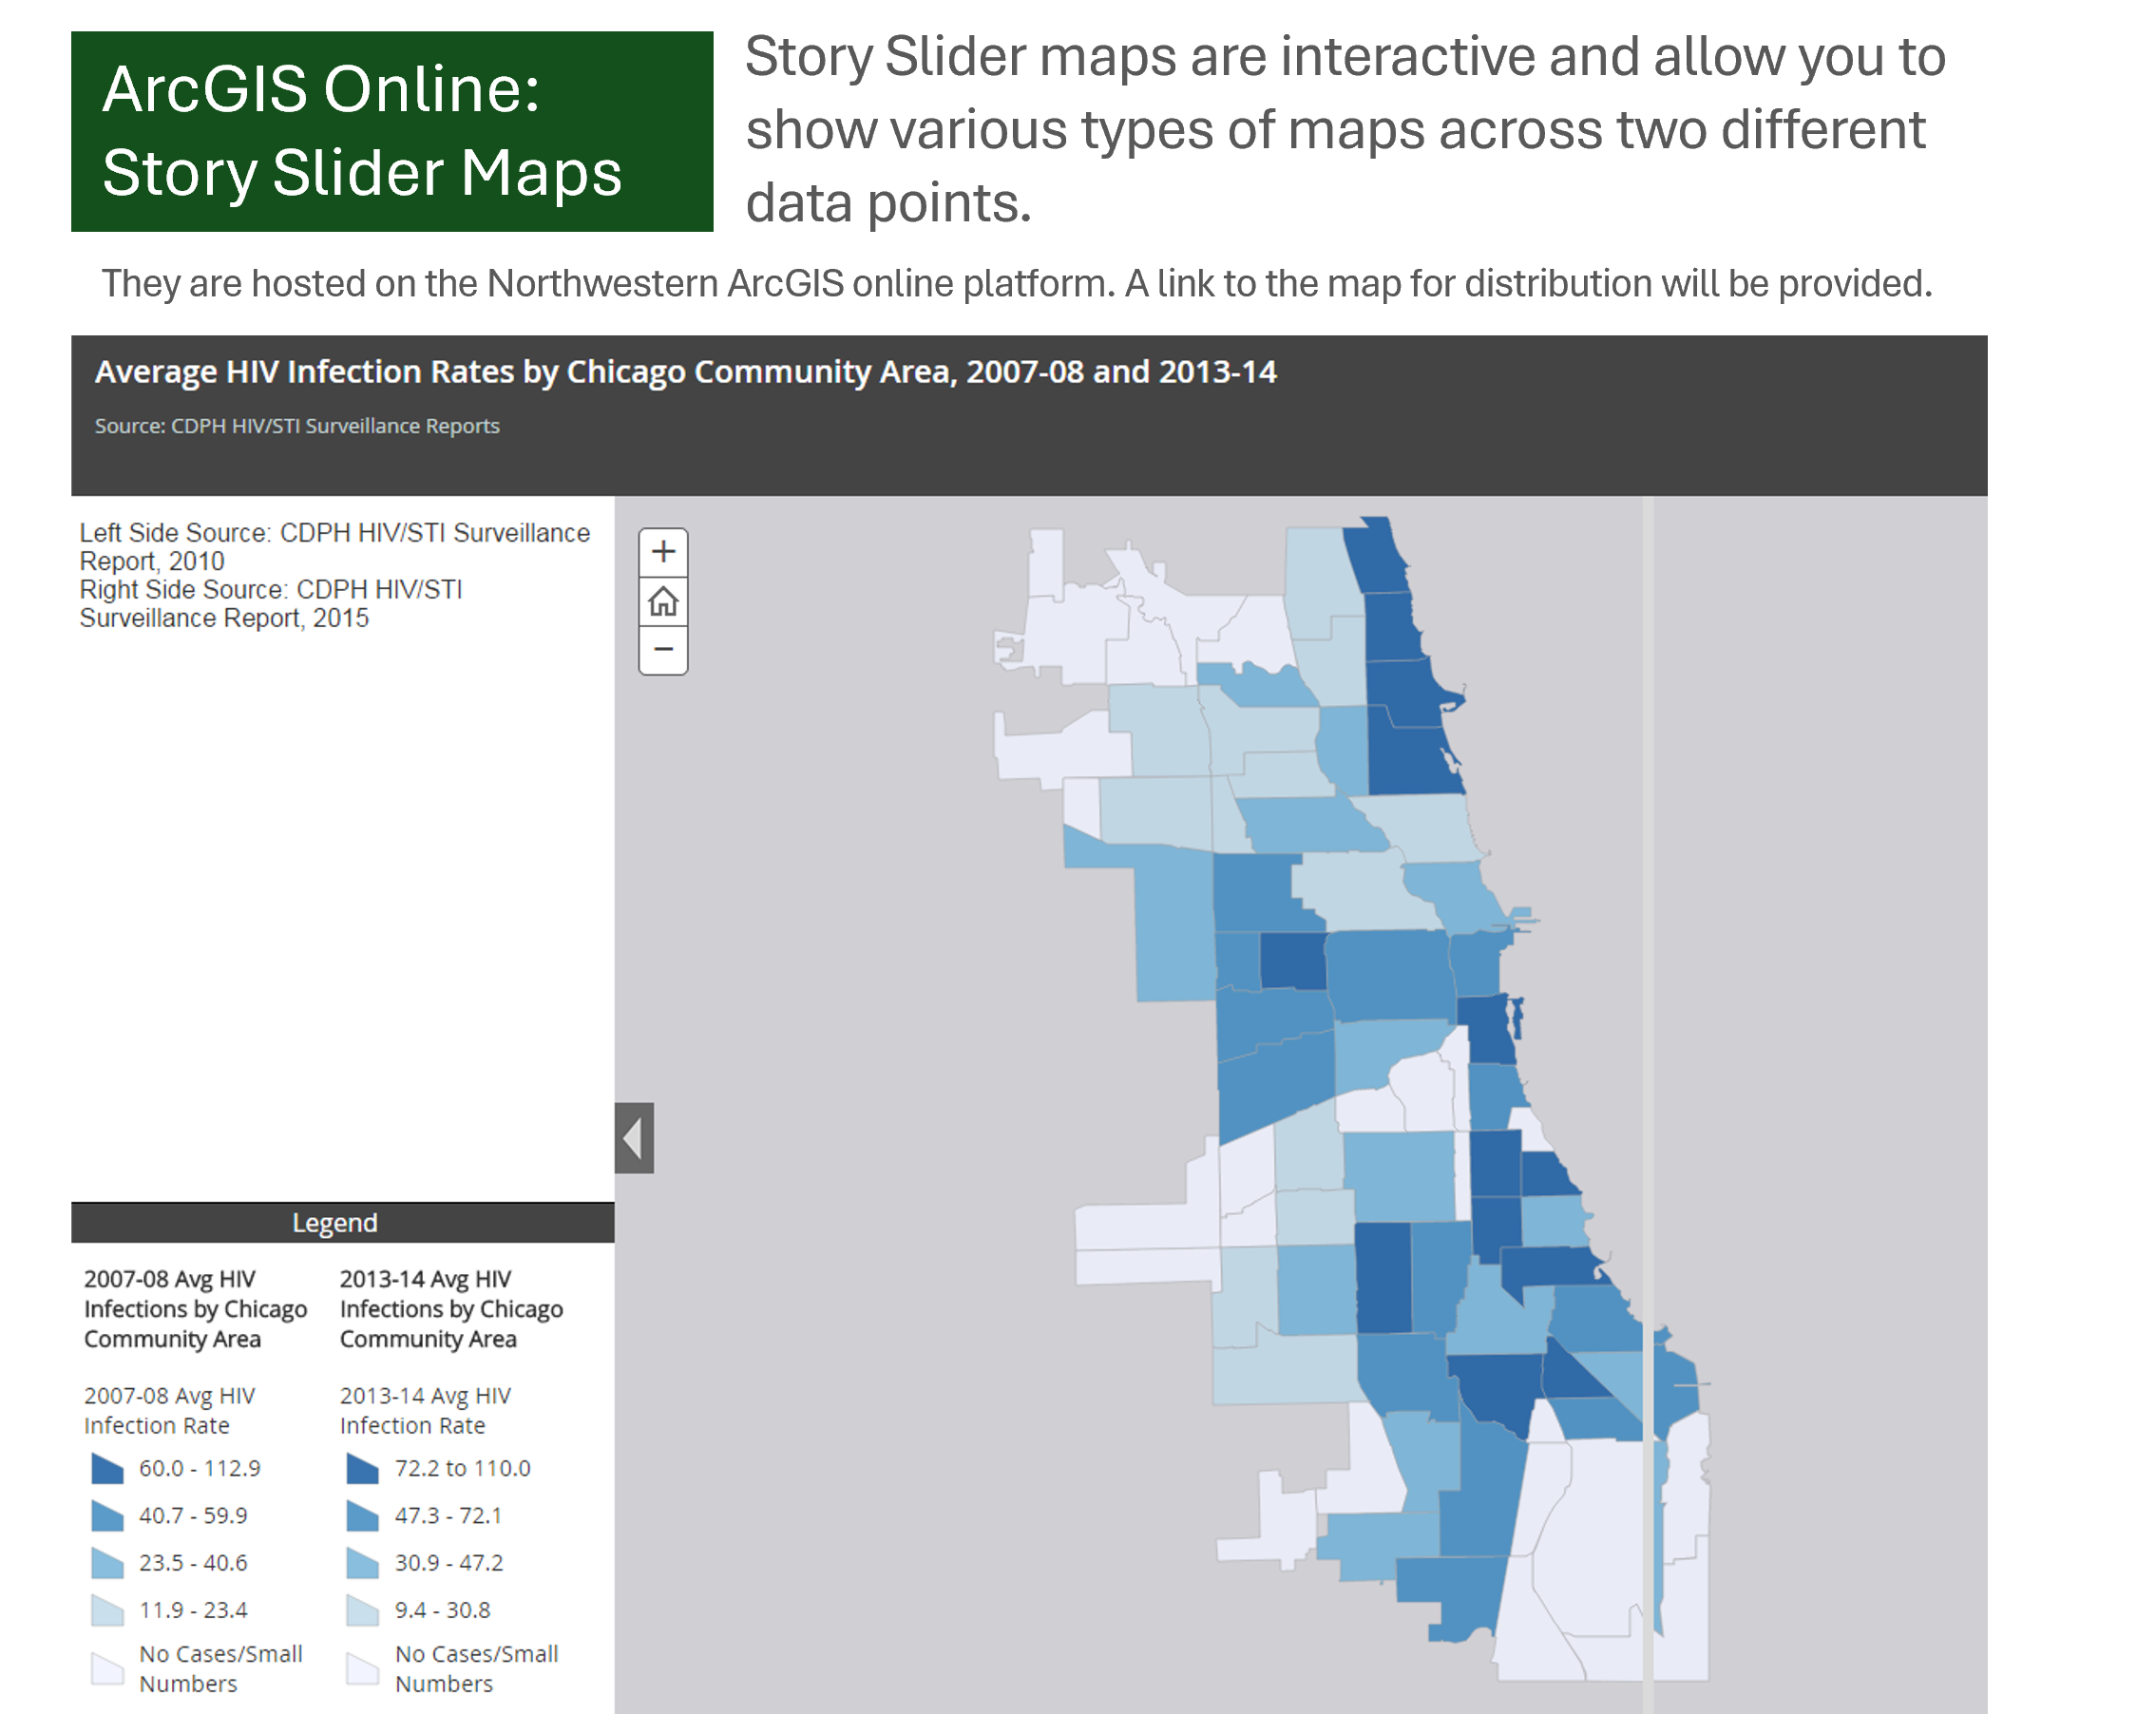Zoom in on the map with plus button

[663, 553]
